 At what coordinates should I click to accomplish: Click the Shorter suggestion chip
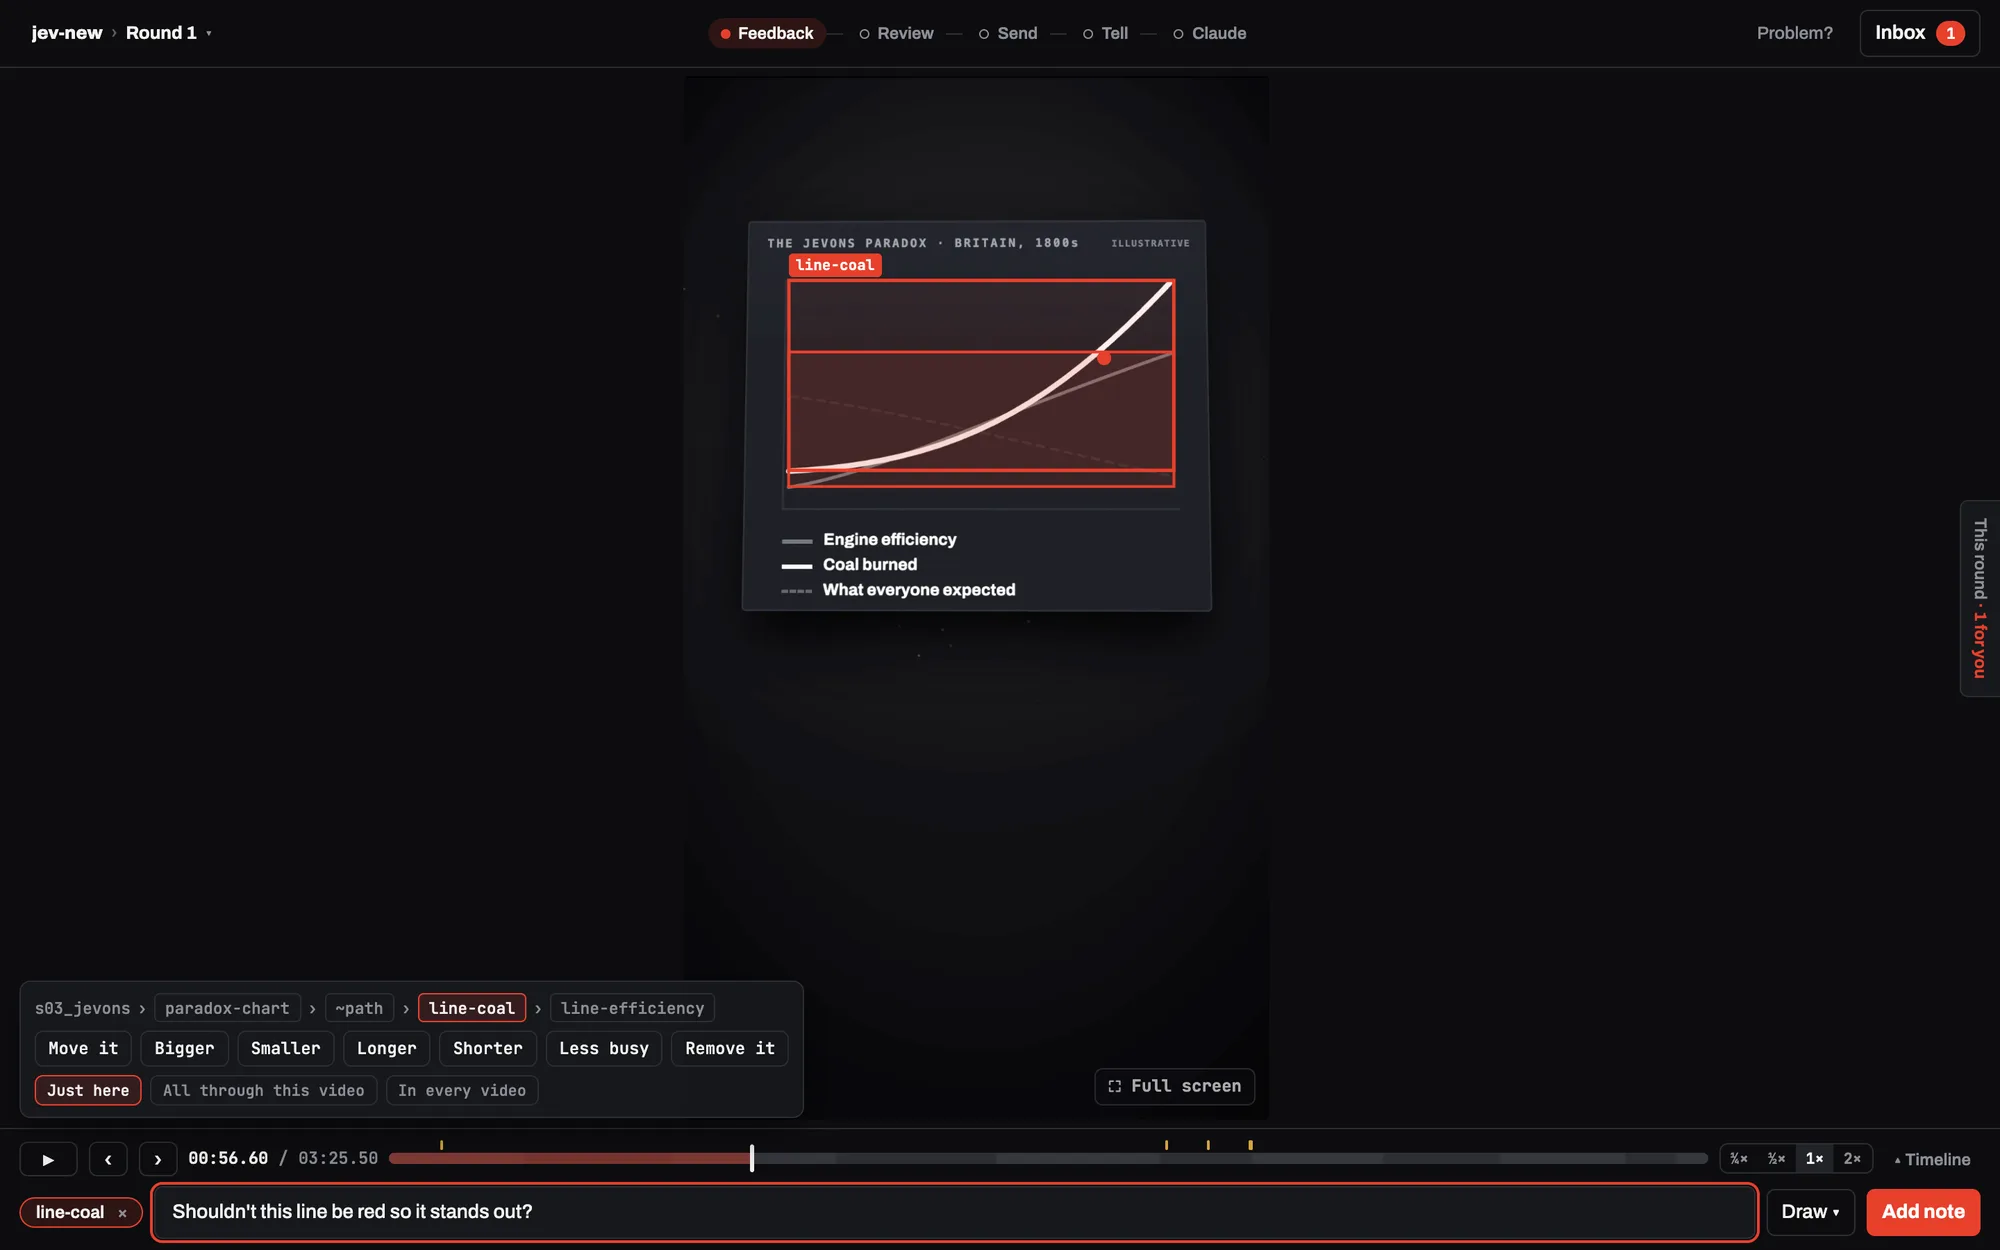487,1048
